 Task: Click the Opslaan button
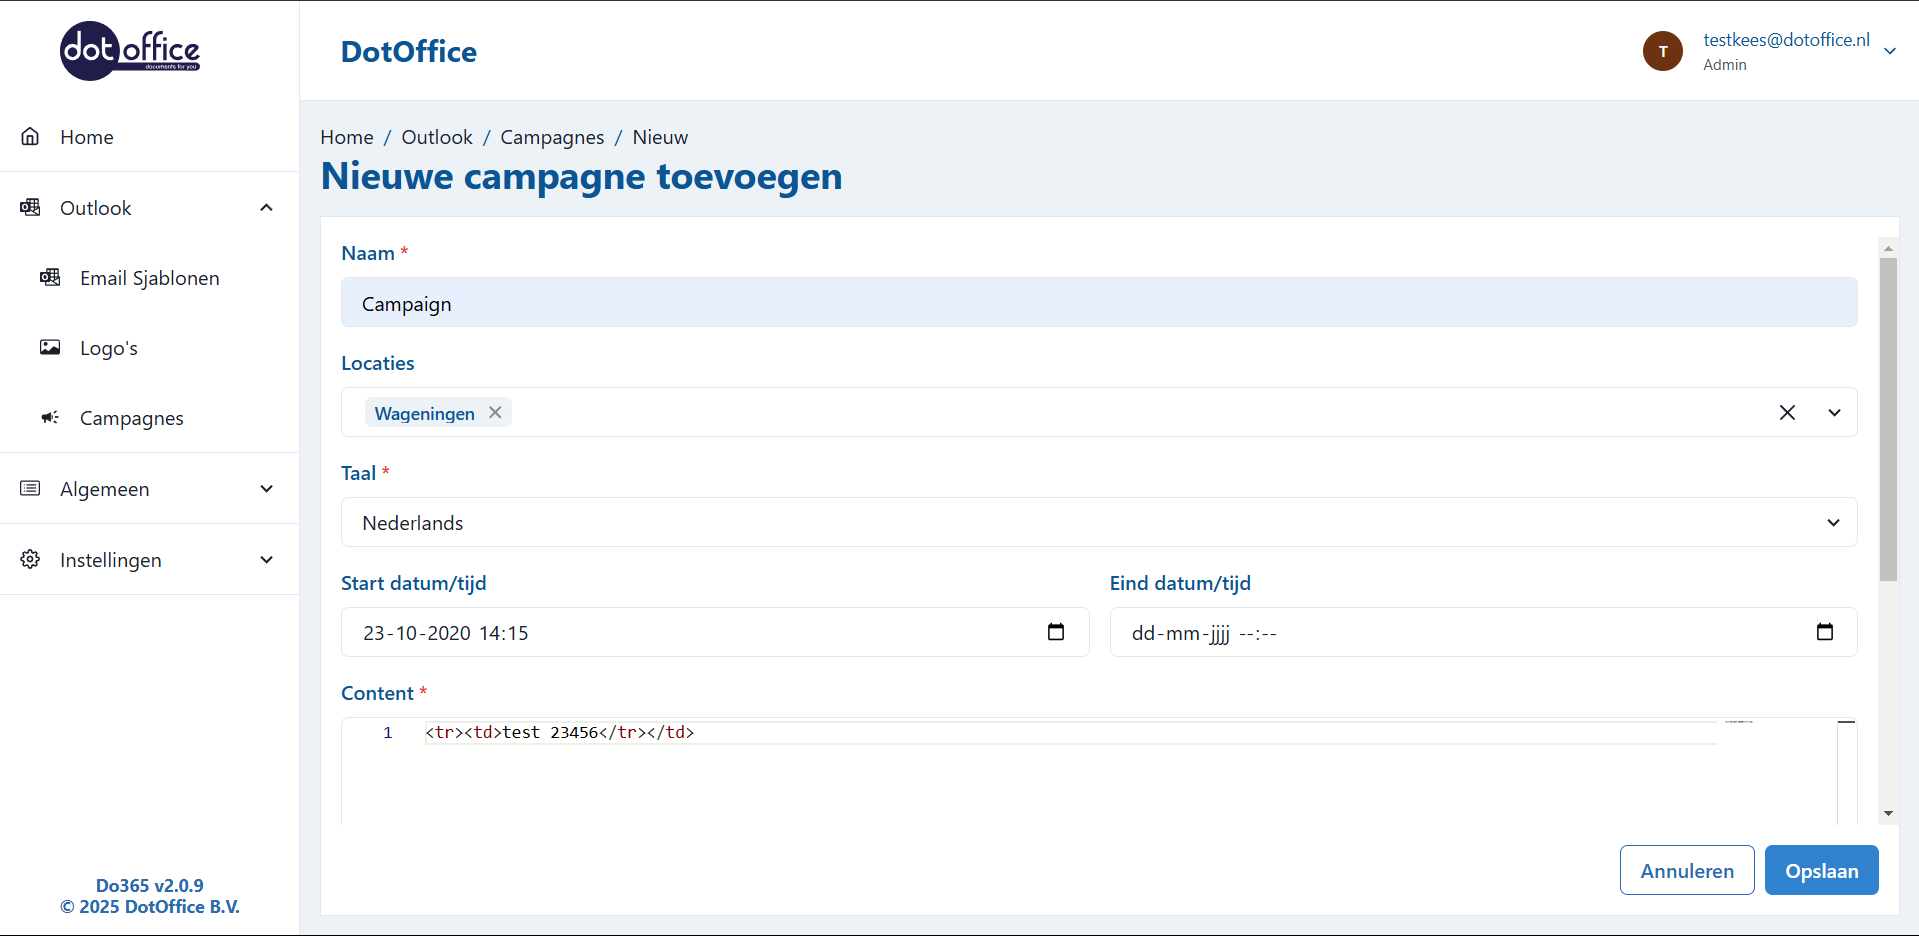coord(1821,870)
